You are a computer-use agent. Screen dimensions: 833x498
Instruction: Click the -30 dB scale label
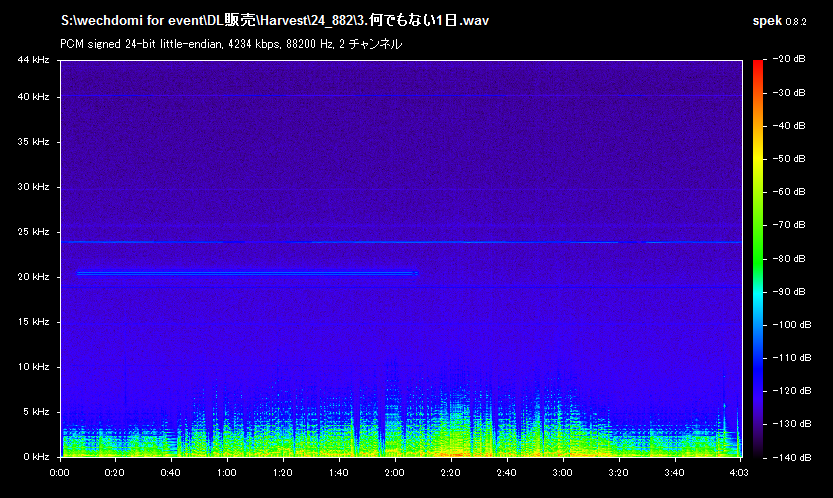pos(788,92)
